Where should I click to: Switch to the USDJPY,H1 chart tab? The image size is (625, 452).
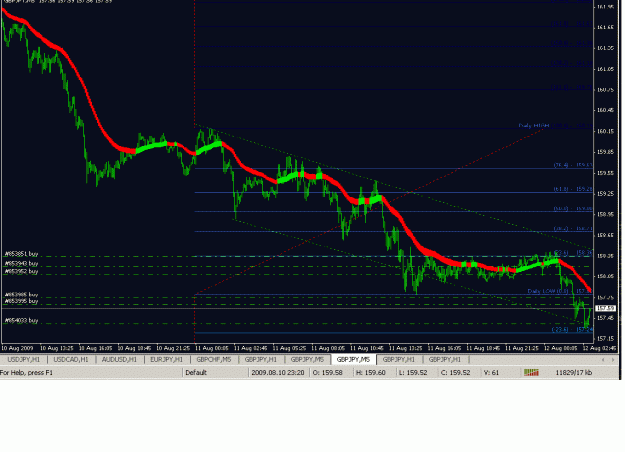pos(24,360)
